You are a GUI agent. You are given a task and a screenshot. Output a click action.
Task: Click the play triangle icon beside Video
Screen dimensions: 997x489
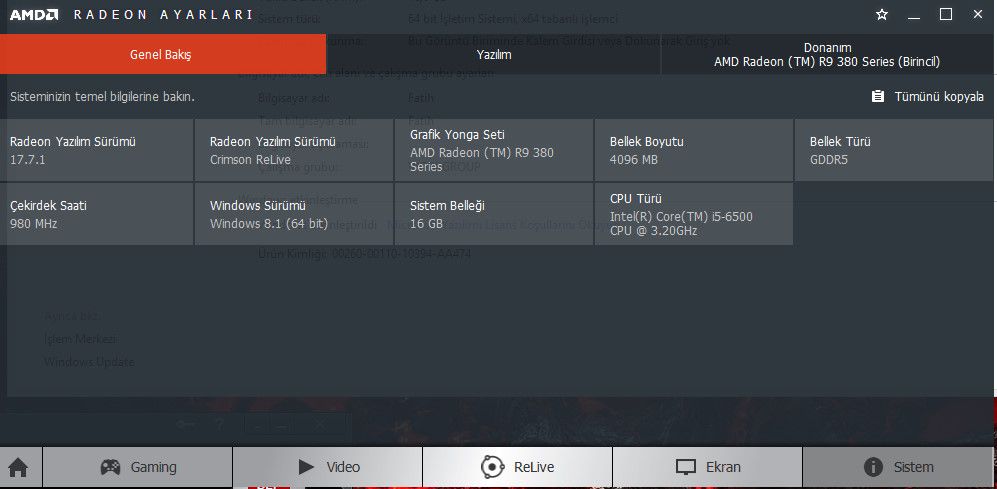[x=306, y=467]
